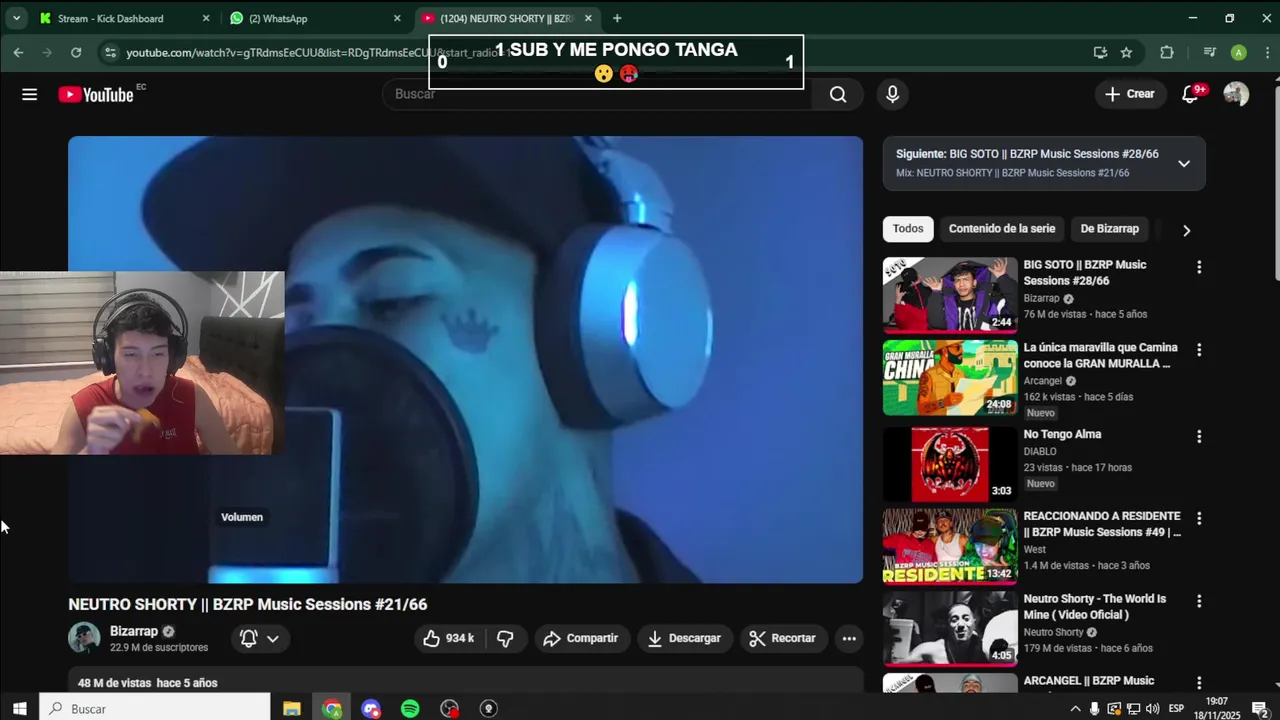Open REACCIONANDO A RESIDENTE video thumbnail
This screenshot has height=720, width=1280.
[x=950, y=546]
